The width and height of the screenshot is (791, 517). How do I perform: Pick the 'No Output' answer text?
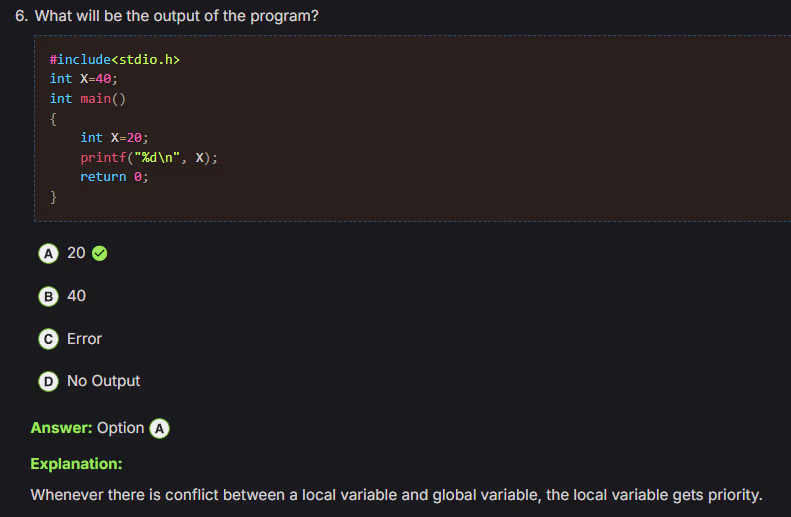(103, 381)
